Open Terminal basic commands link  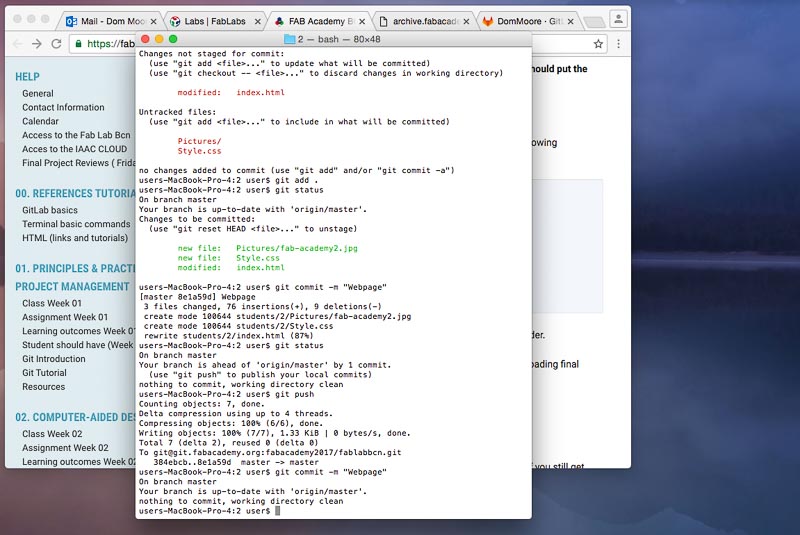(76, 224)
